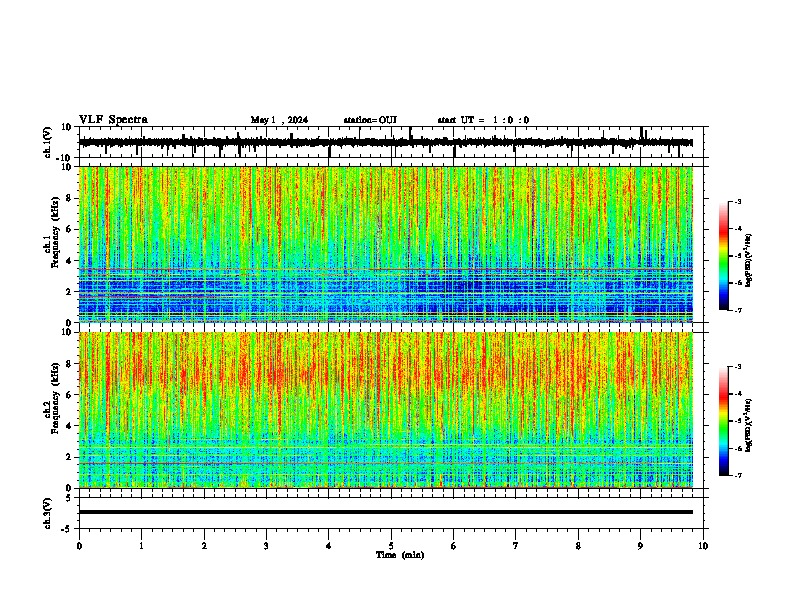Screen dimensions: 792x612
Task: Click the ch.2 spectrogram color bar
Action: (x=724, y=421)
